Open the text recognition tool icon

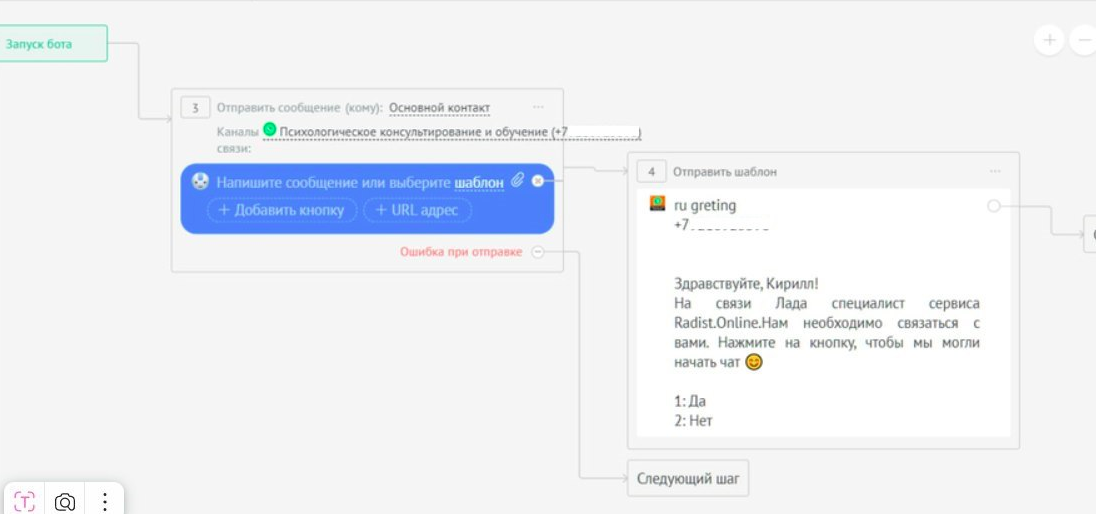coord(25,501)
